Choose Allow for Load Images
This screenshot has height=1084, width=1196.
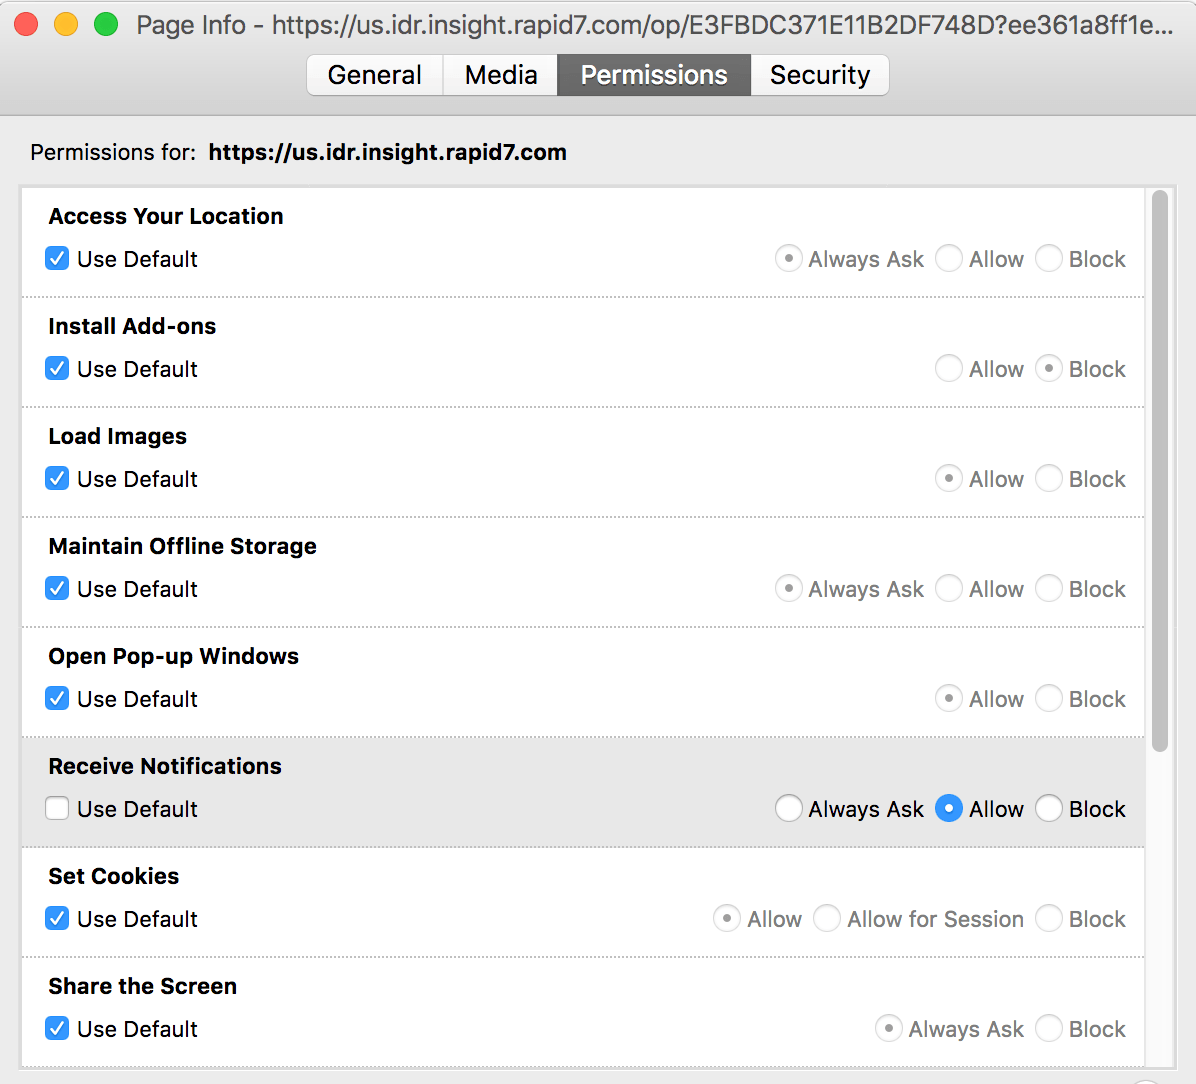[949, 478]
